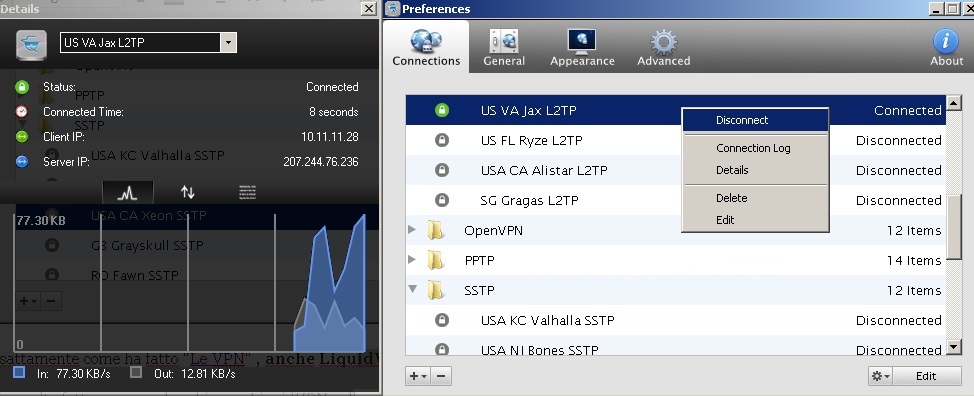Click the PPTP folder icon

[x=435, y=260]
